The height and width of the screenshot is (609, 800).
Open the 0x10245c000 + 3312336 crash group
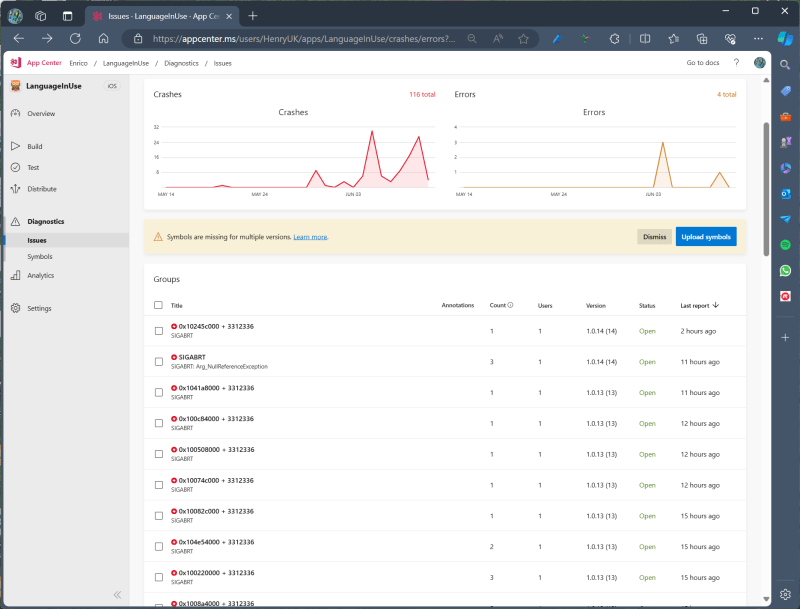click(x=216, y=326)
